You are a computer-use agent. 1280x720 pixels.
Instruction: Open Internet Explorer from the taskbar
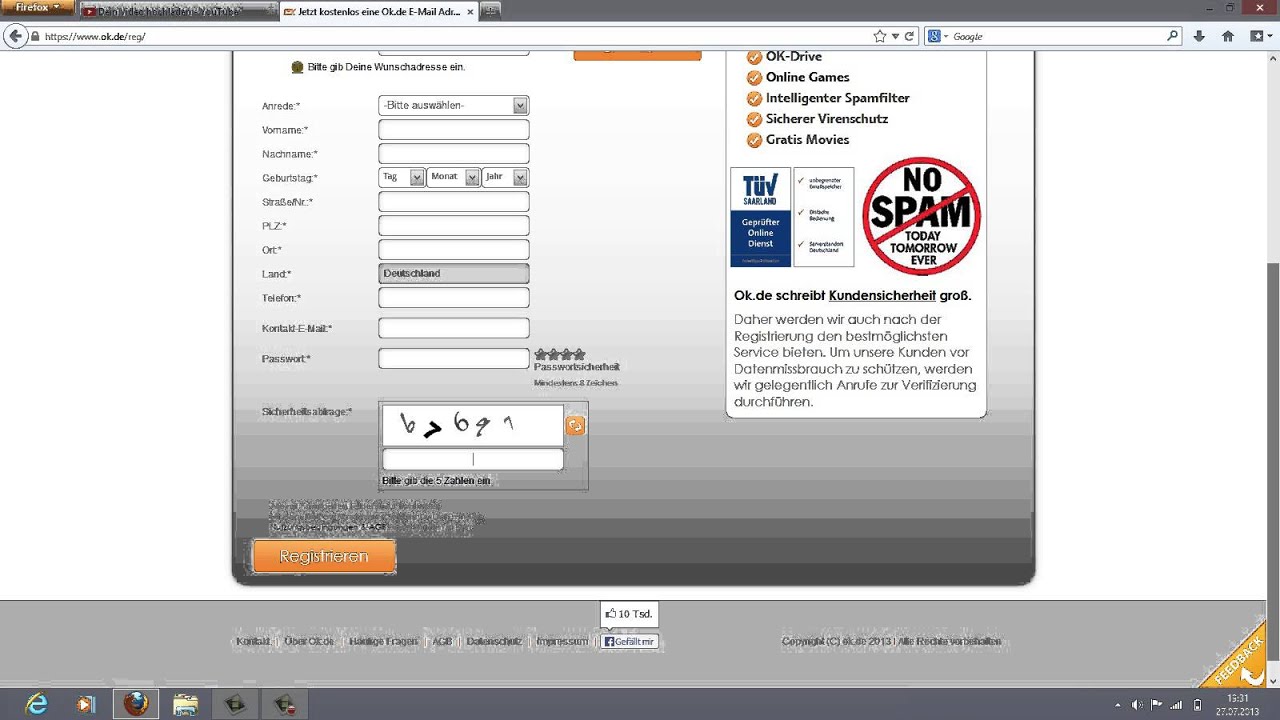click(36, 704)
